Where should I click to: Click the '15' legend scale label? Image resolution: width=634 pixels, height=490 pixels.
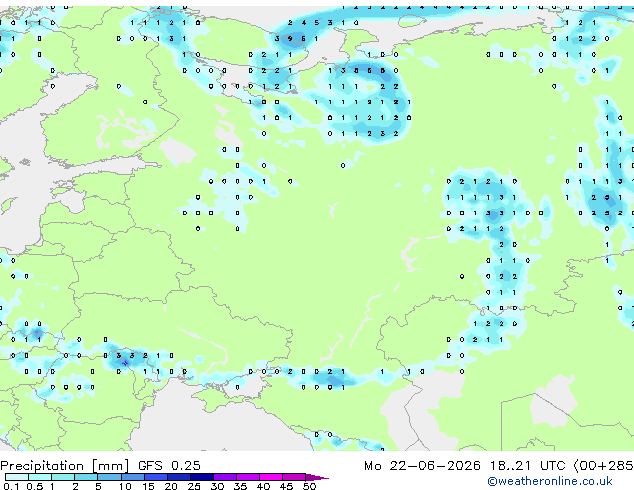click(x=148, y=486)
